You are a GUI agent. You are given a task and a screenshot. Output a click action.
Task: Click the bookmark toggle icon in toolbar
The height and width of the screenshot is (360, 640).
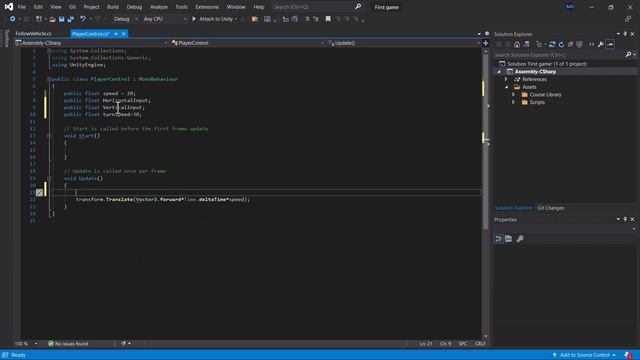click(x=328, y=19)
